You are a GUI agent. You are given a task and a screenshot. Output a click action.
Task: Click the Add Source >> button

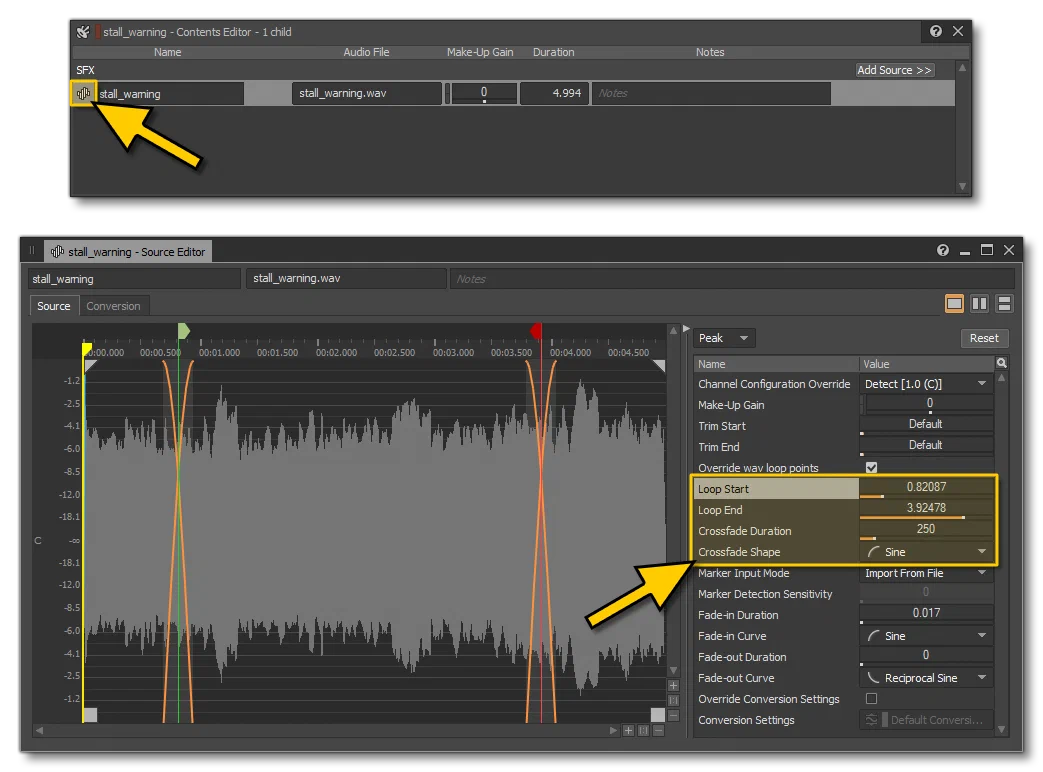895,70
